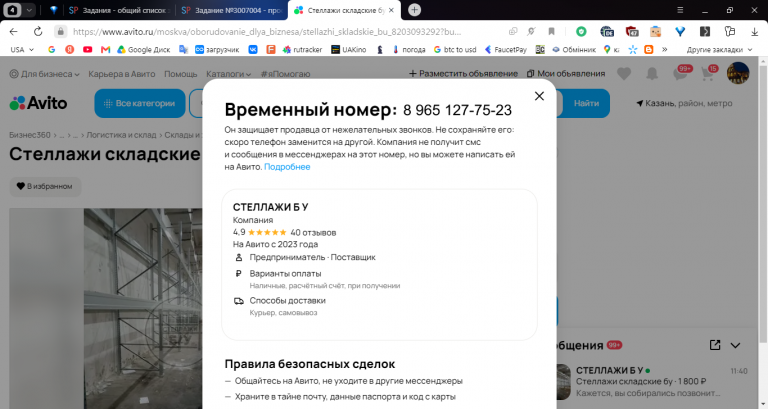Expand Для бизнеса menu
The height and width of the screenshot is (409, 768).
(45, 74)
